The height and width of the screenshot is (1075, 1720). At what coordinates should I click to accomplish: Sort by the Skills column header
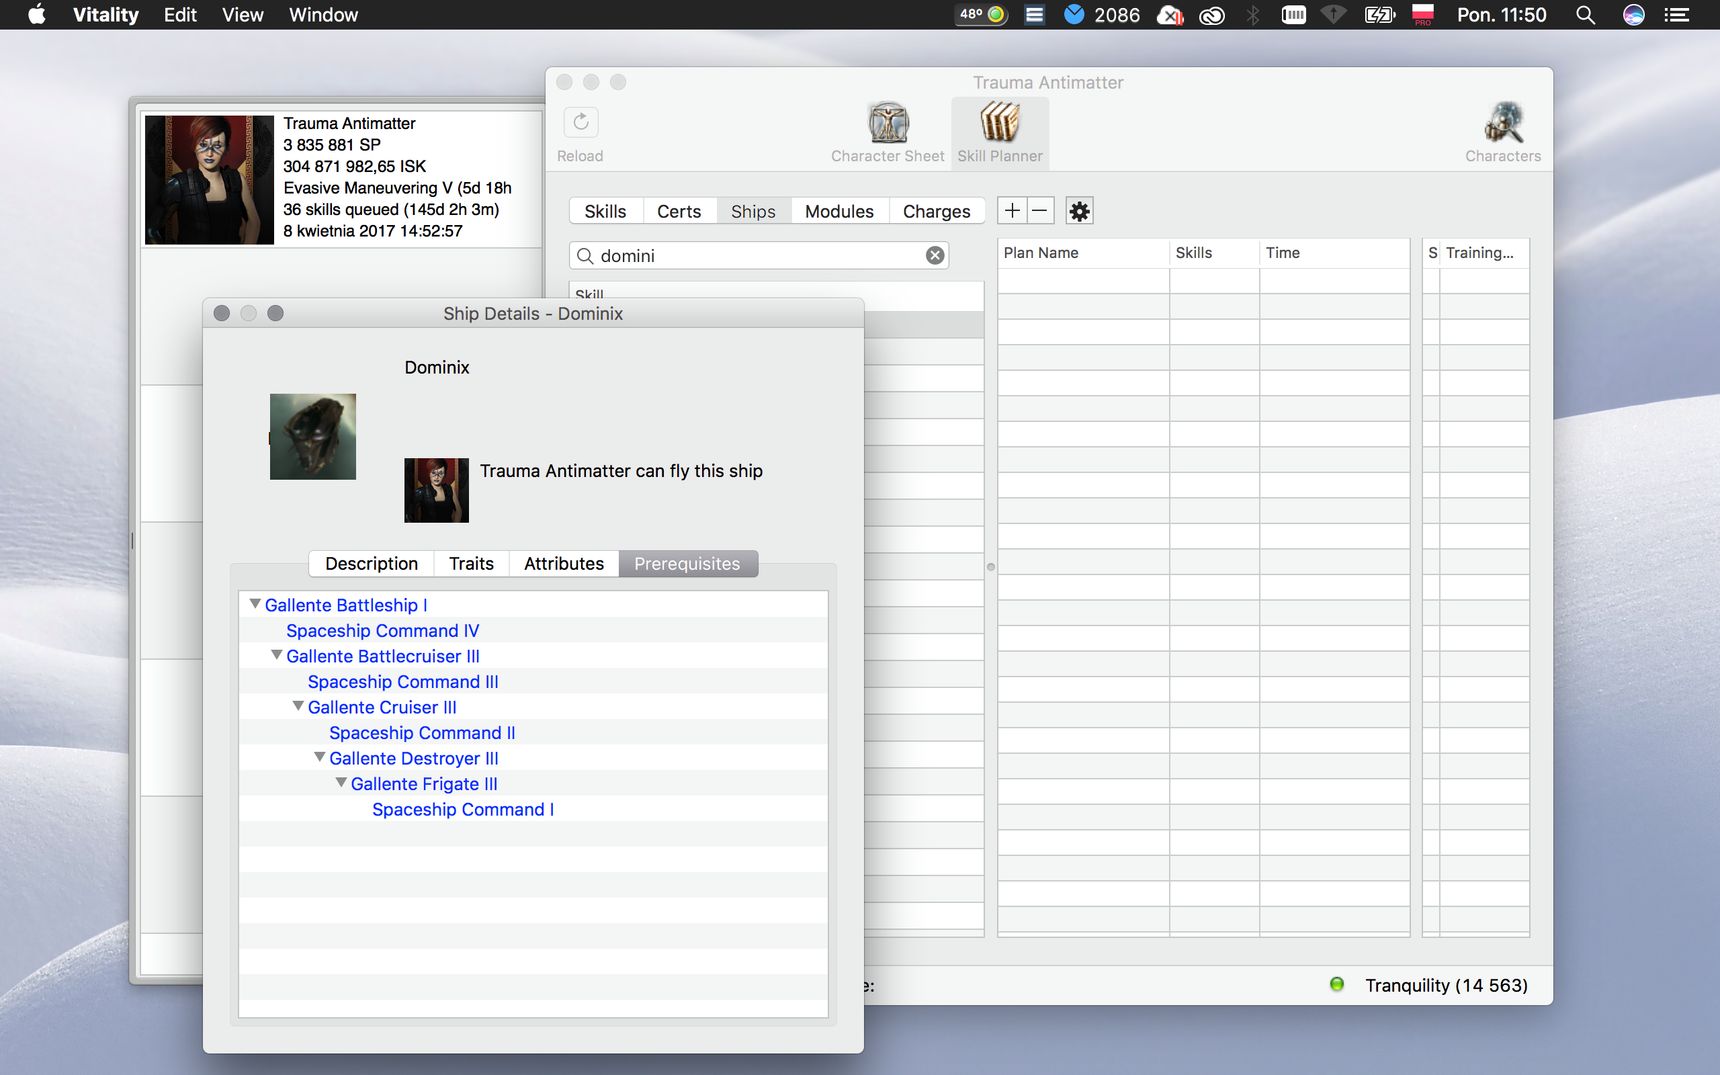[x=1214, y=253]
